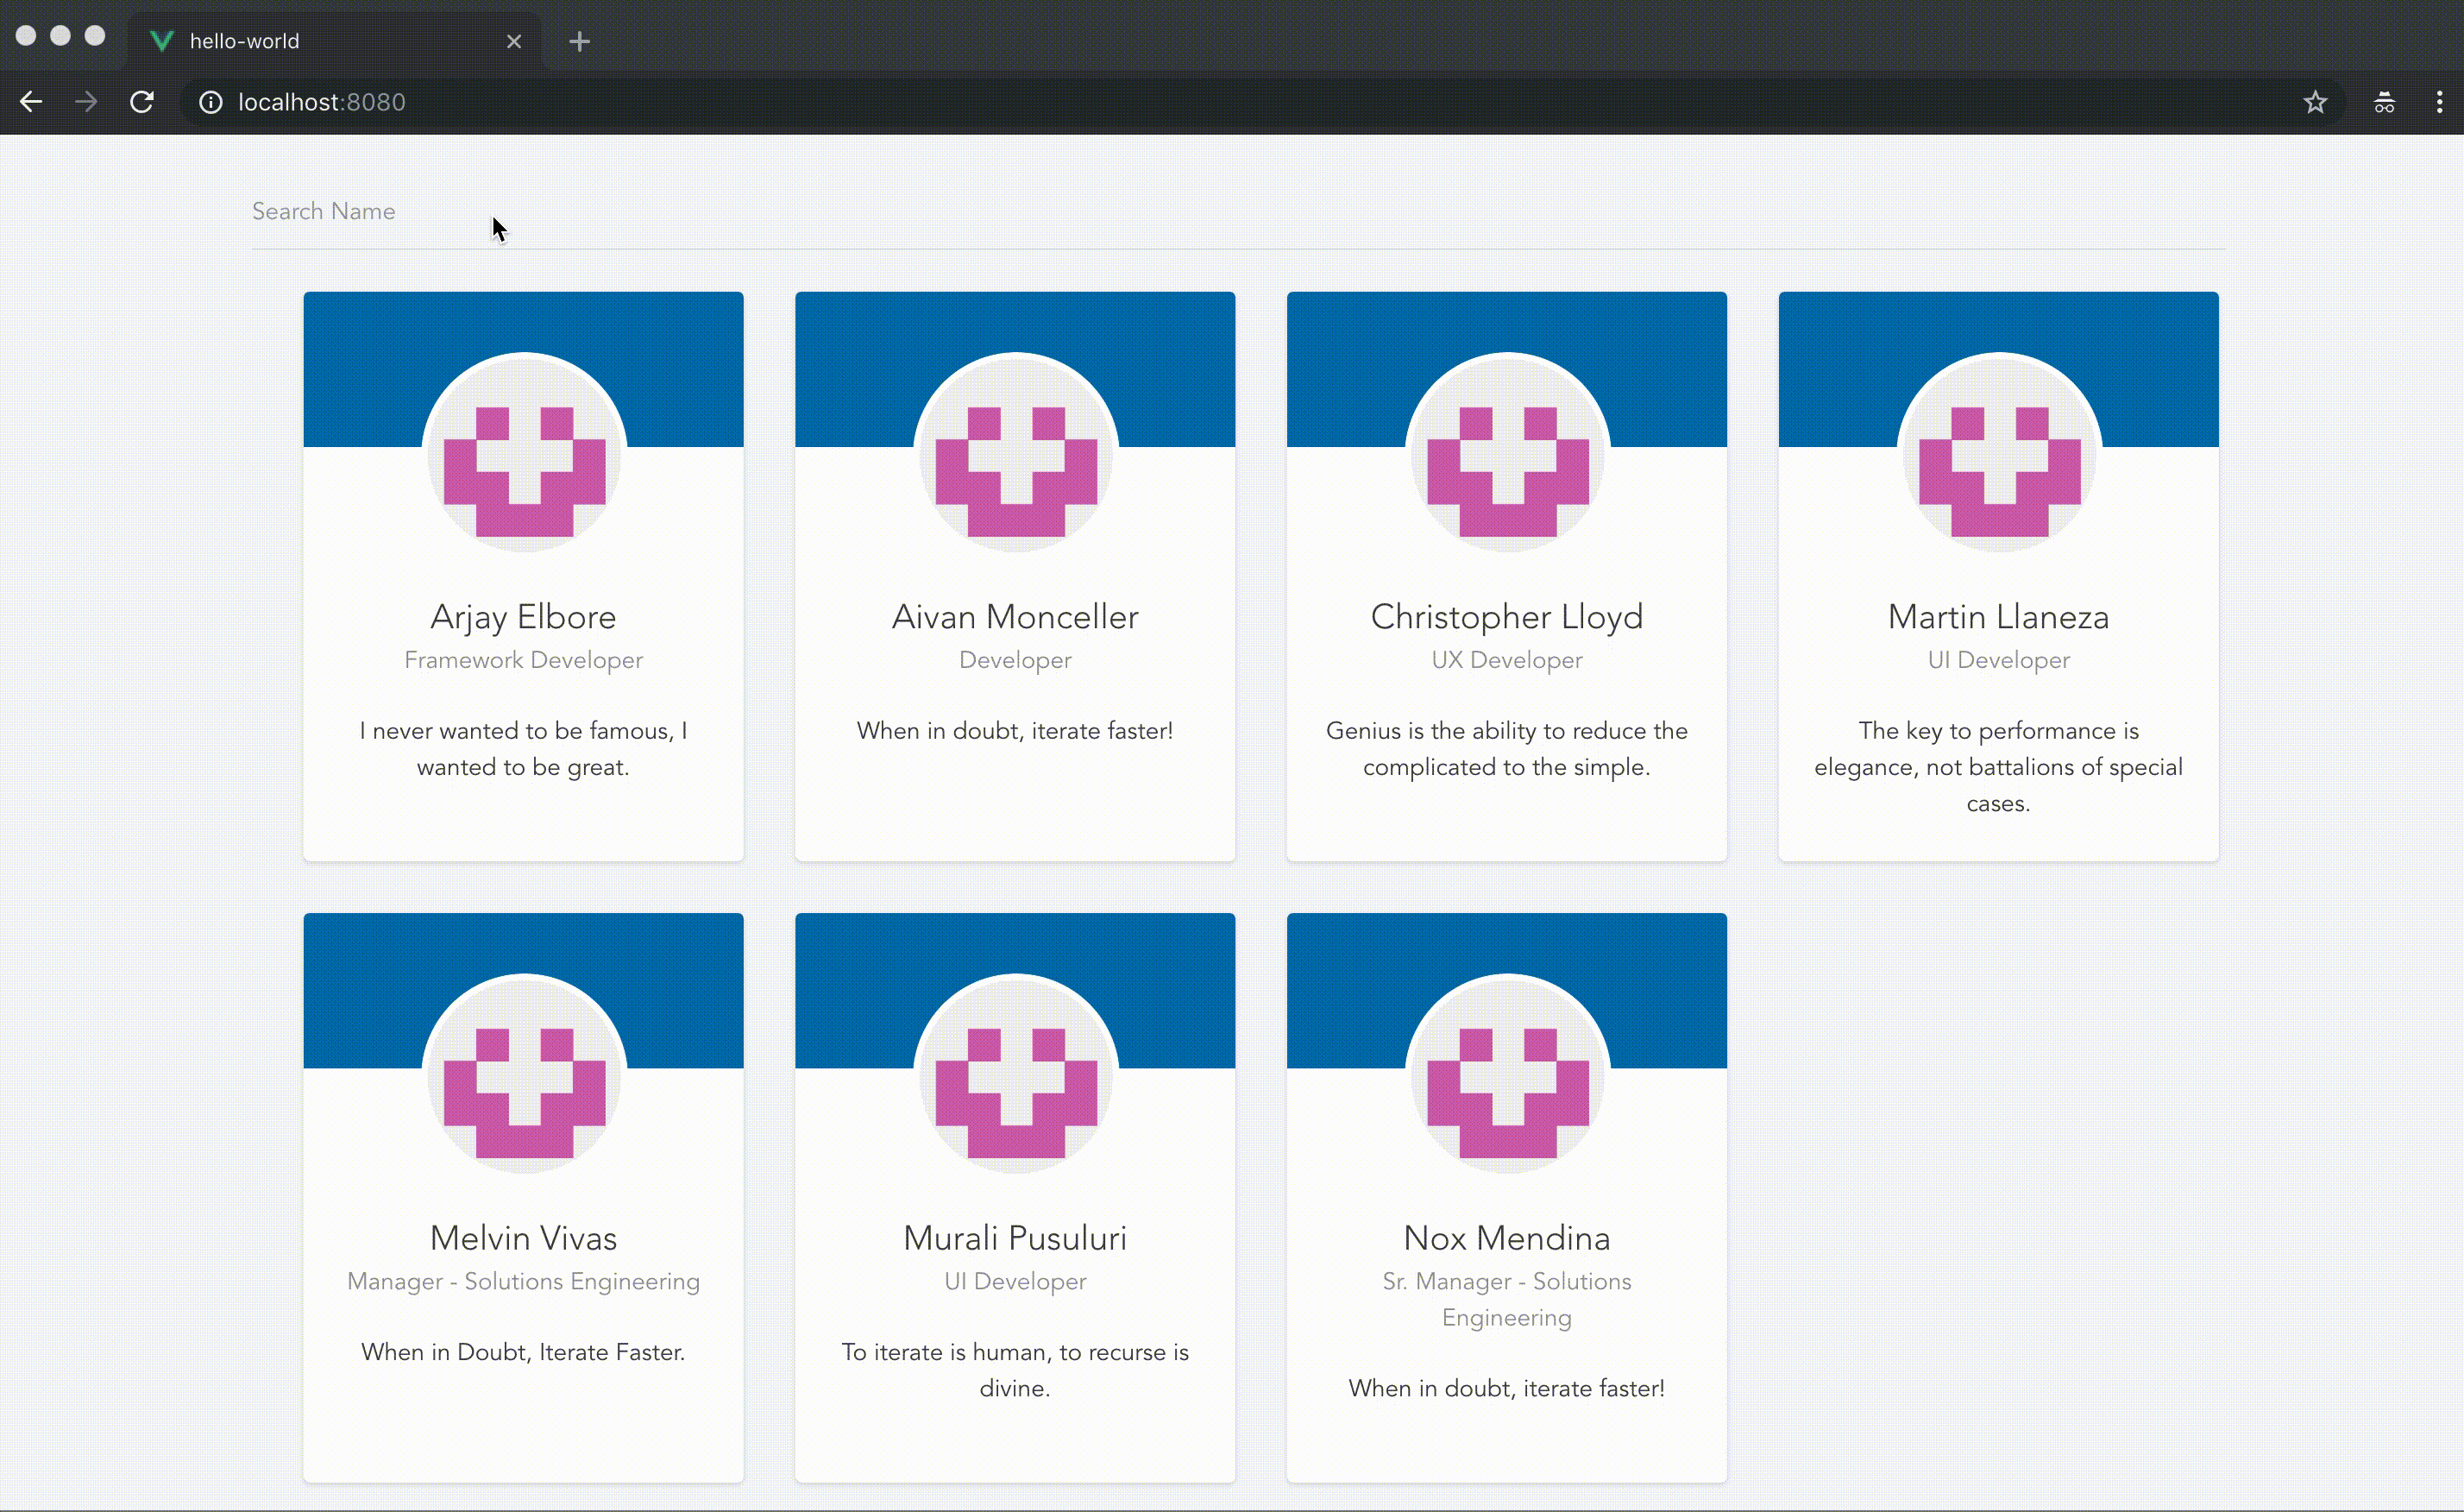Reload the localhost page
Image resolution: width=2464 pixels, height=1512 pixels.
coord(142,102)
